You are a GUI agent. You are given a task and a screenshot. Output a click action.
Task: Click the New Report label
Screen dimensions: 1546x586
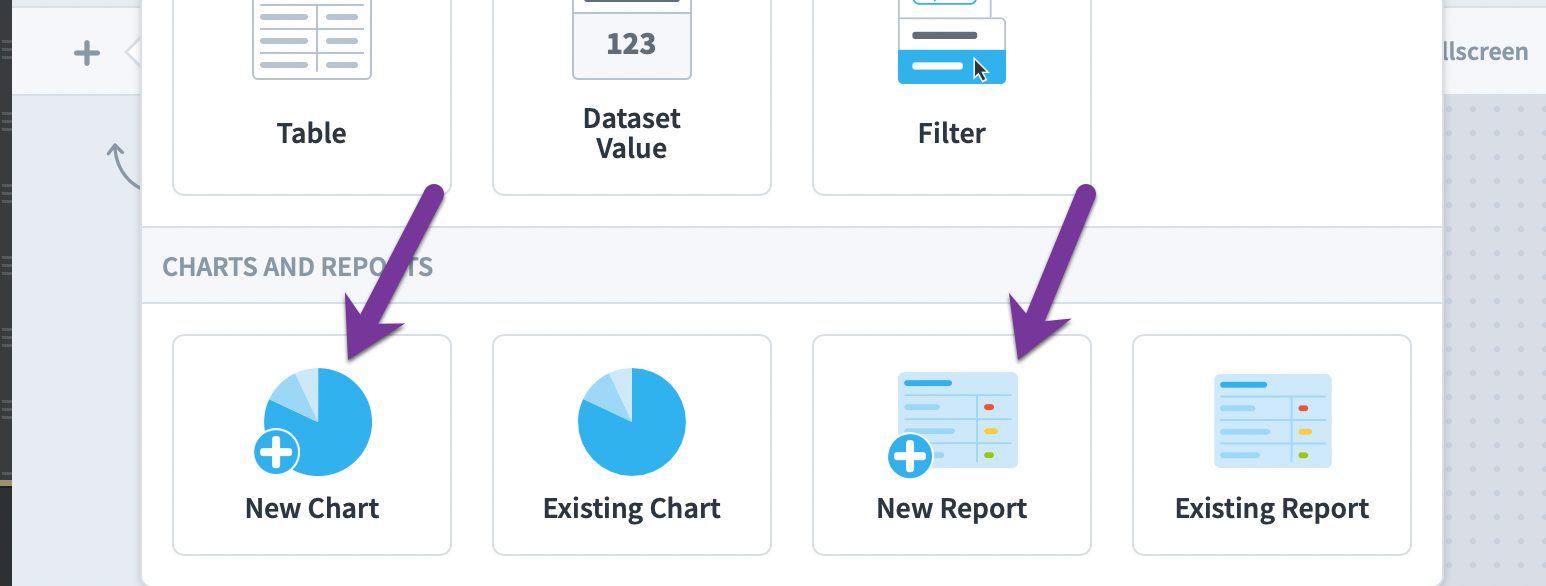[x=952, y=508]
